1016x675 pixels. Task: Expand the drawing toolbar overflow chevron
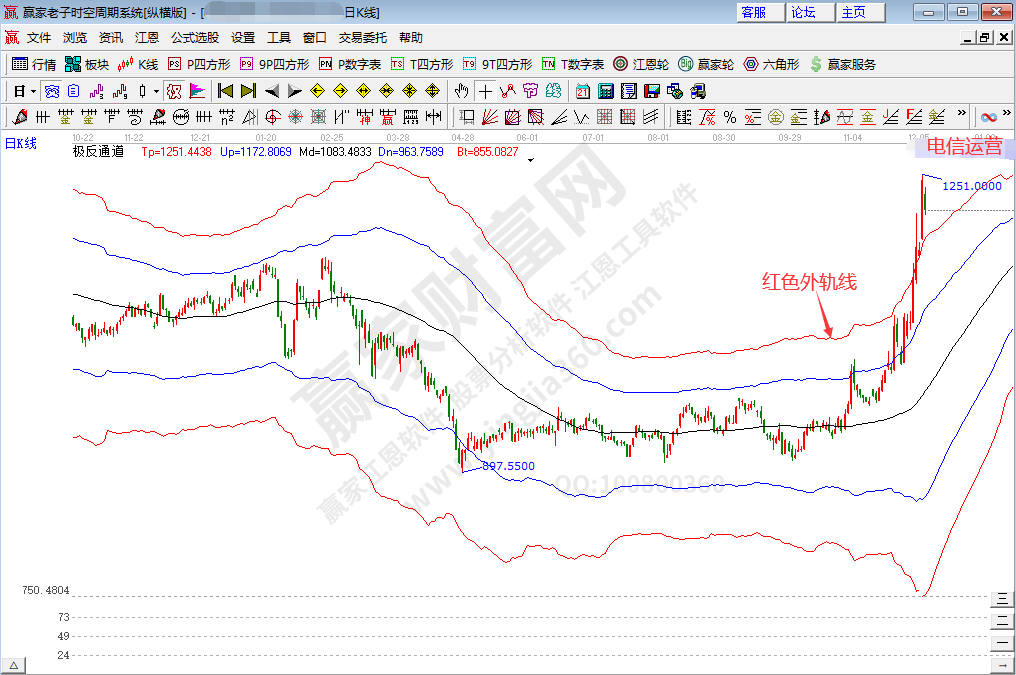pyautogui.click(x=962, y=115)
